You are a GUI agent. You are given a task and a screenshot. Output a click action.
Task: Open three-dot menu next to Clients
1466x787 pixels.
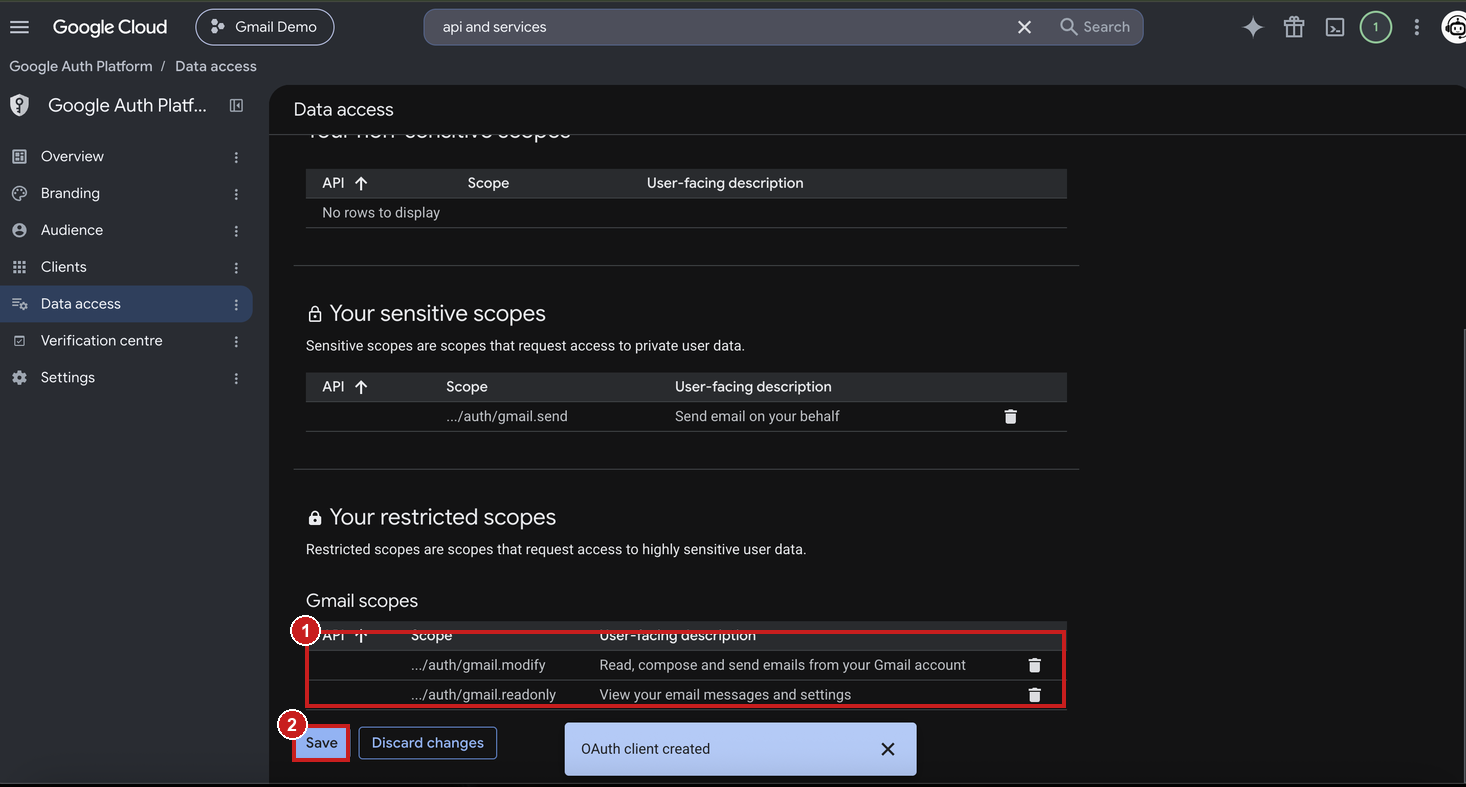click(x=236, y=268)
